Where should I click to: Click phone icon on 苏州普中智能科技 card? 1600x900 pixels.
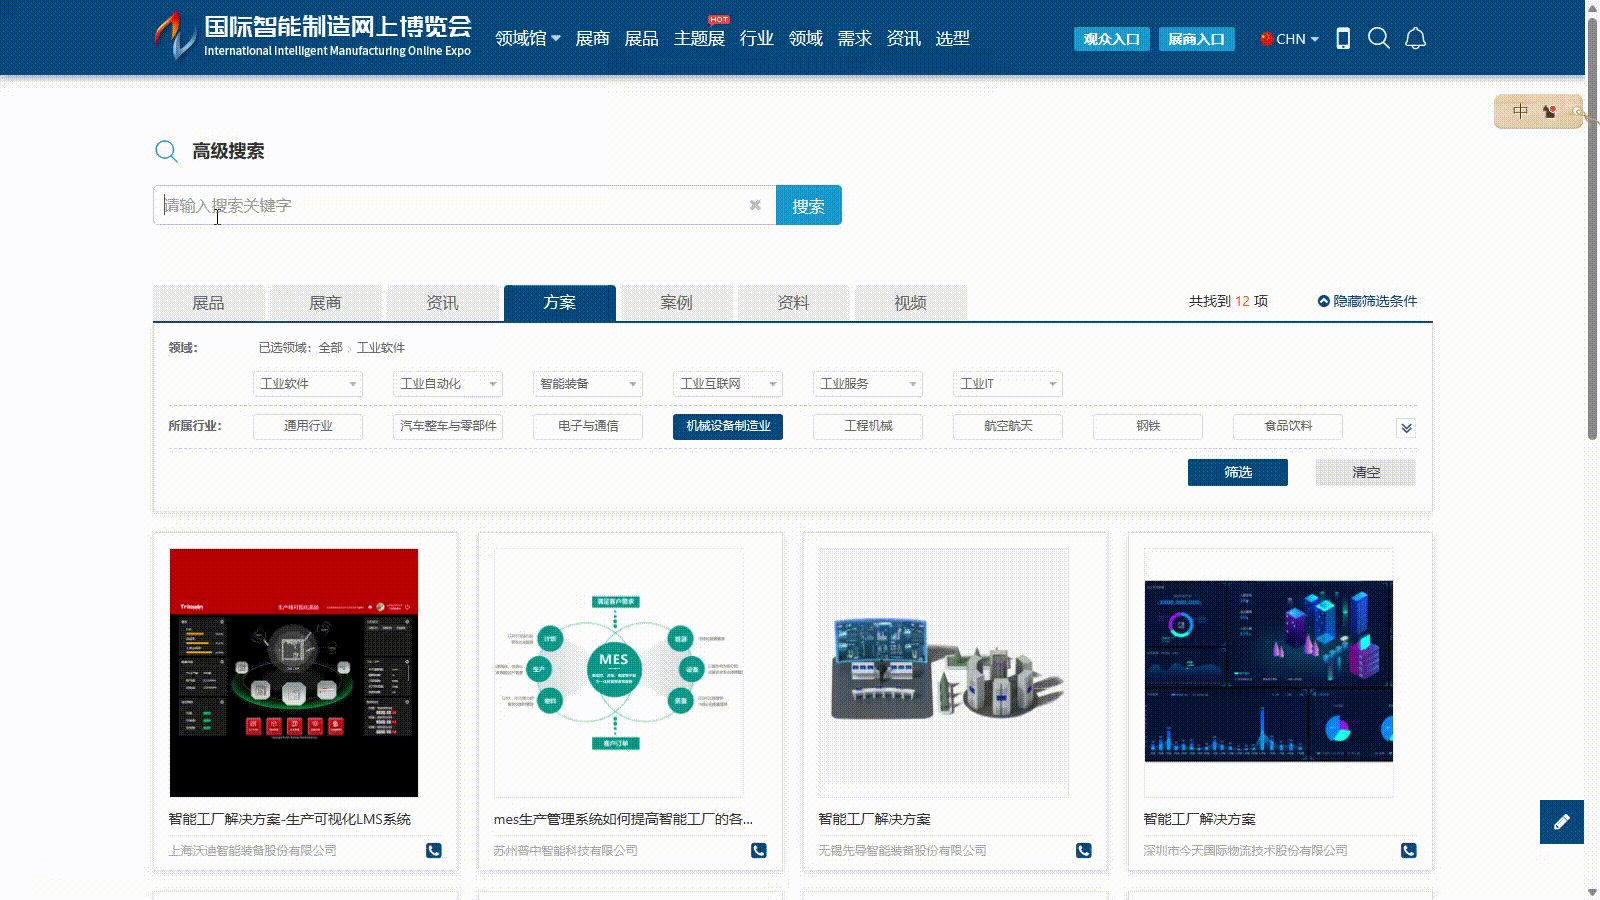pyautogui.click(x=759, y=850)
